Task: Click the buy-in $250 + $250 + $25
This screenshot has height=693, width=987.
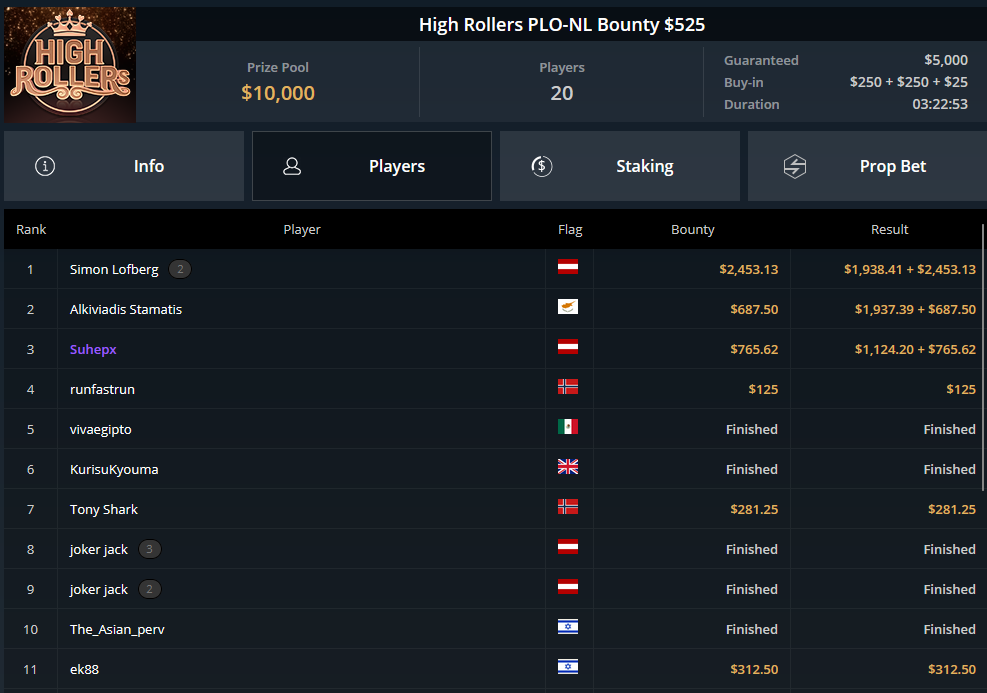Action: (x=908, y=82)
